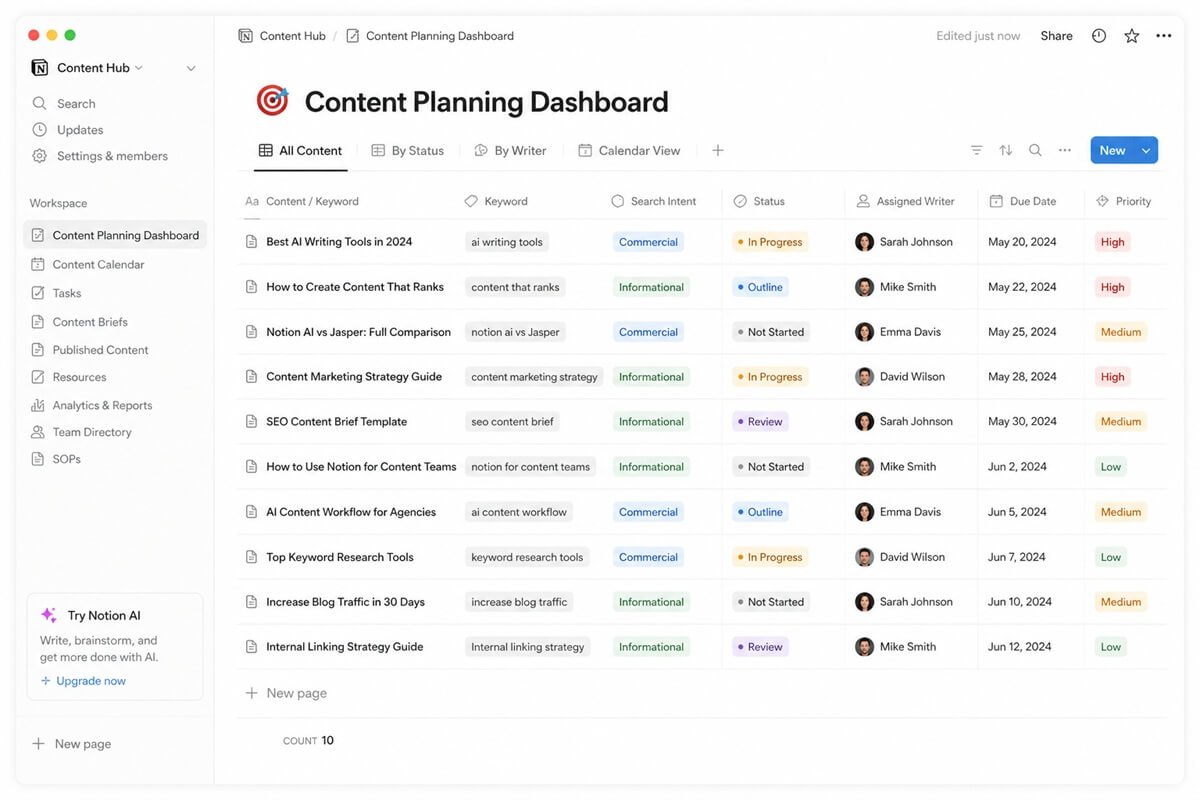Open the sort arrows icon

click(1005, 150)
